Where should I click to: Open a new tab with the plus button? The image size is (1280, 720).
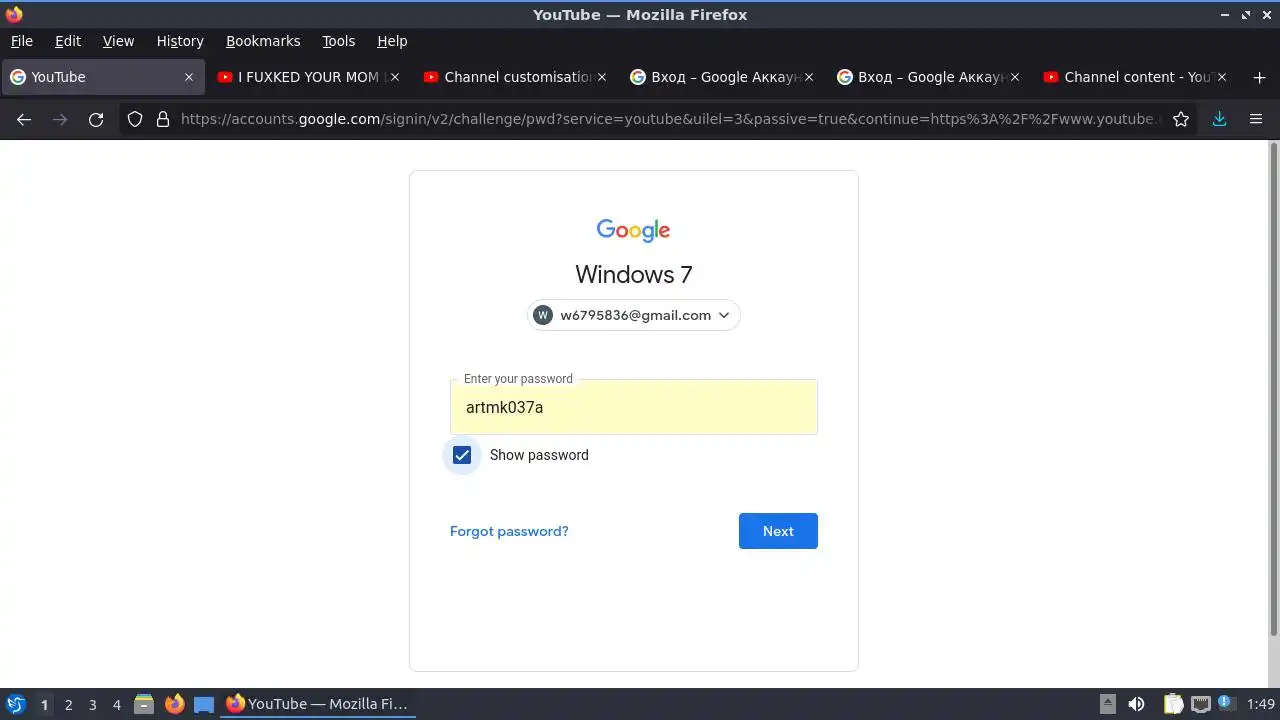pyautogui.click(x=1259, y=77)
